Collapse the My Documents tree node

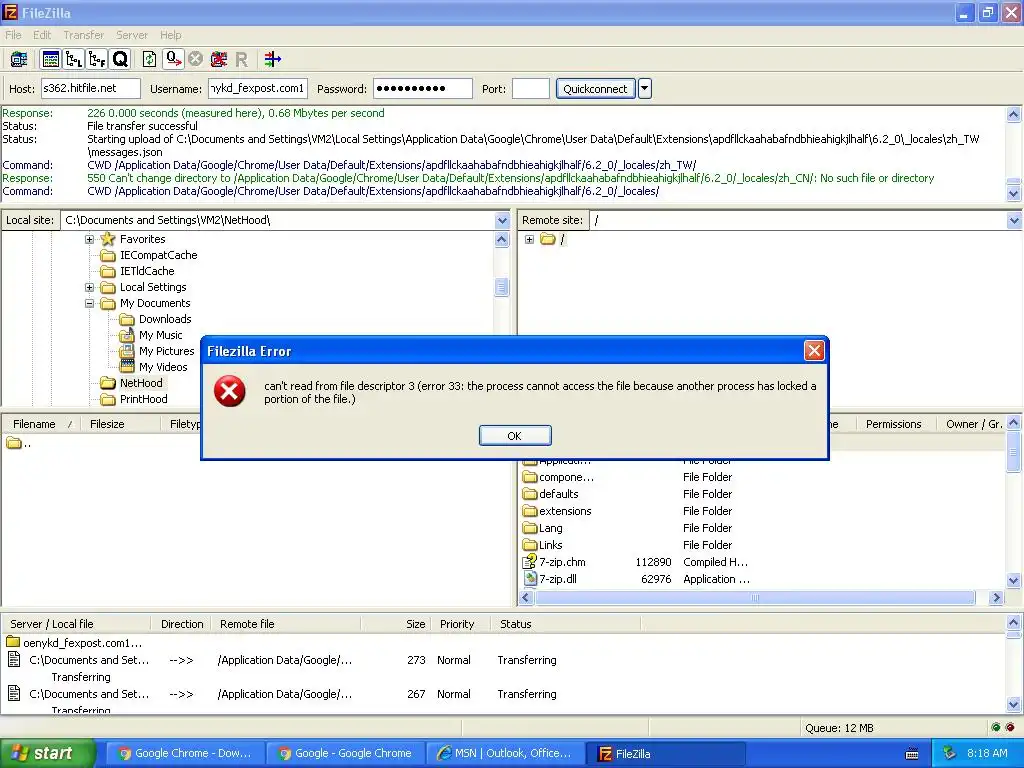coord(89,303)
